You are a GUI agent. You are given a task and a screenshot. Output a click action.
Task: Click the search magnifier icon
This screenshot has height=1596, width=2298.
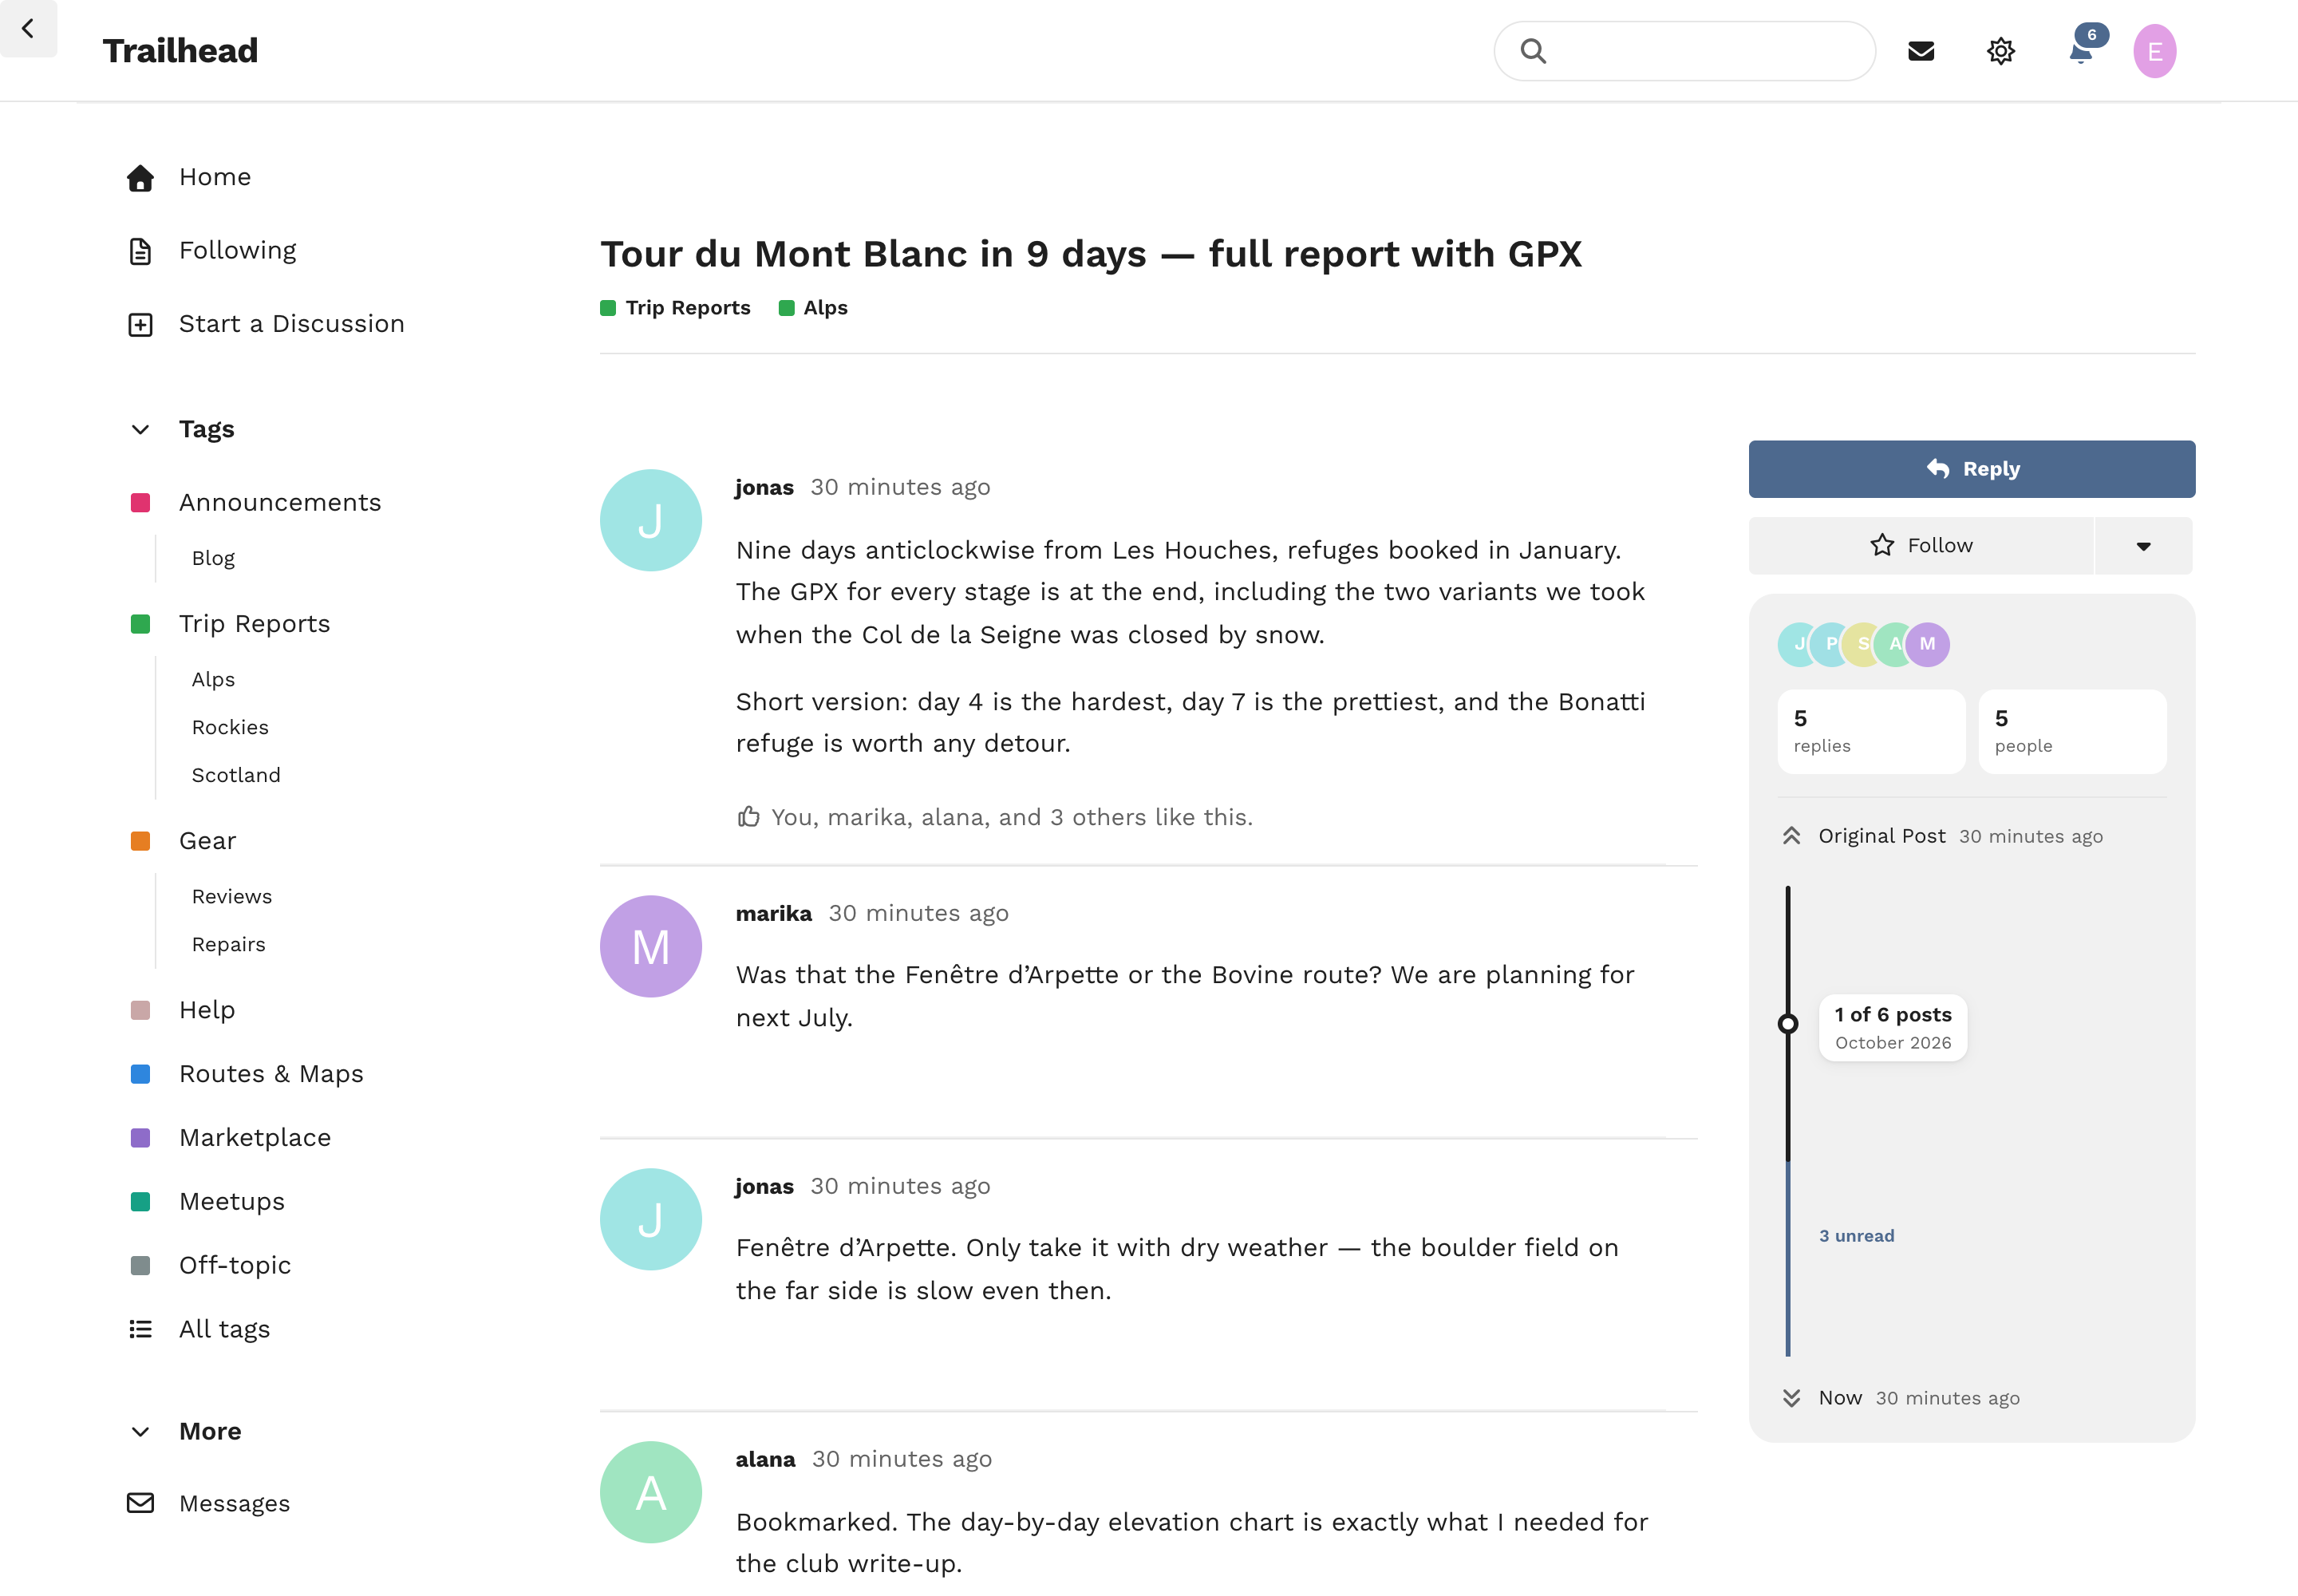click(x=1533, y=51)
